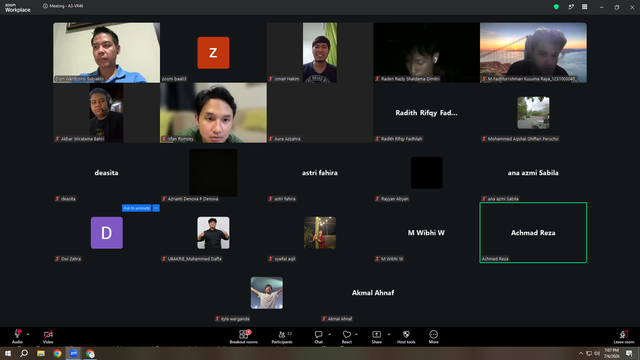The height and width of the screenshot is (360, 640).
Task: Click the 'kyla warganda' name label
Action: click(x=232, y=319)
